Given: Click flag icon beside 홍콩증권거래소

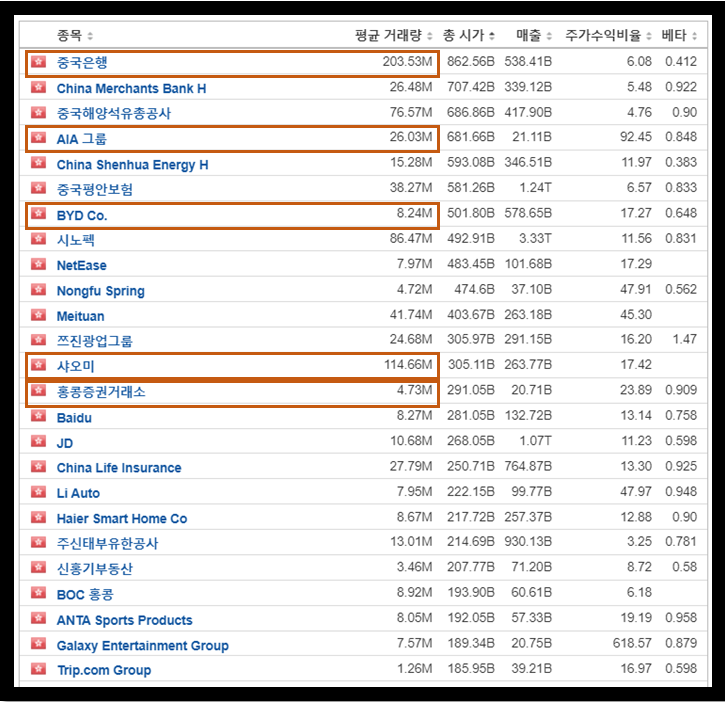Looking at the screenshot, I should tap(38, 390).
